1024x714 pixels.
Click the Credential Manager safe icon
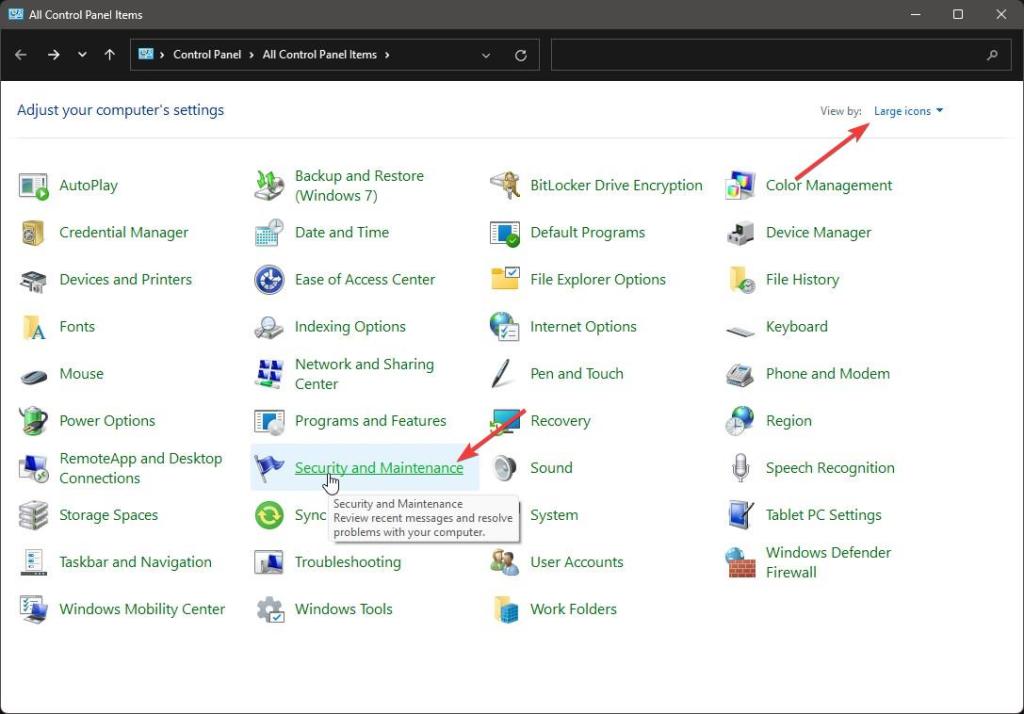[33, 233]
